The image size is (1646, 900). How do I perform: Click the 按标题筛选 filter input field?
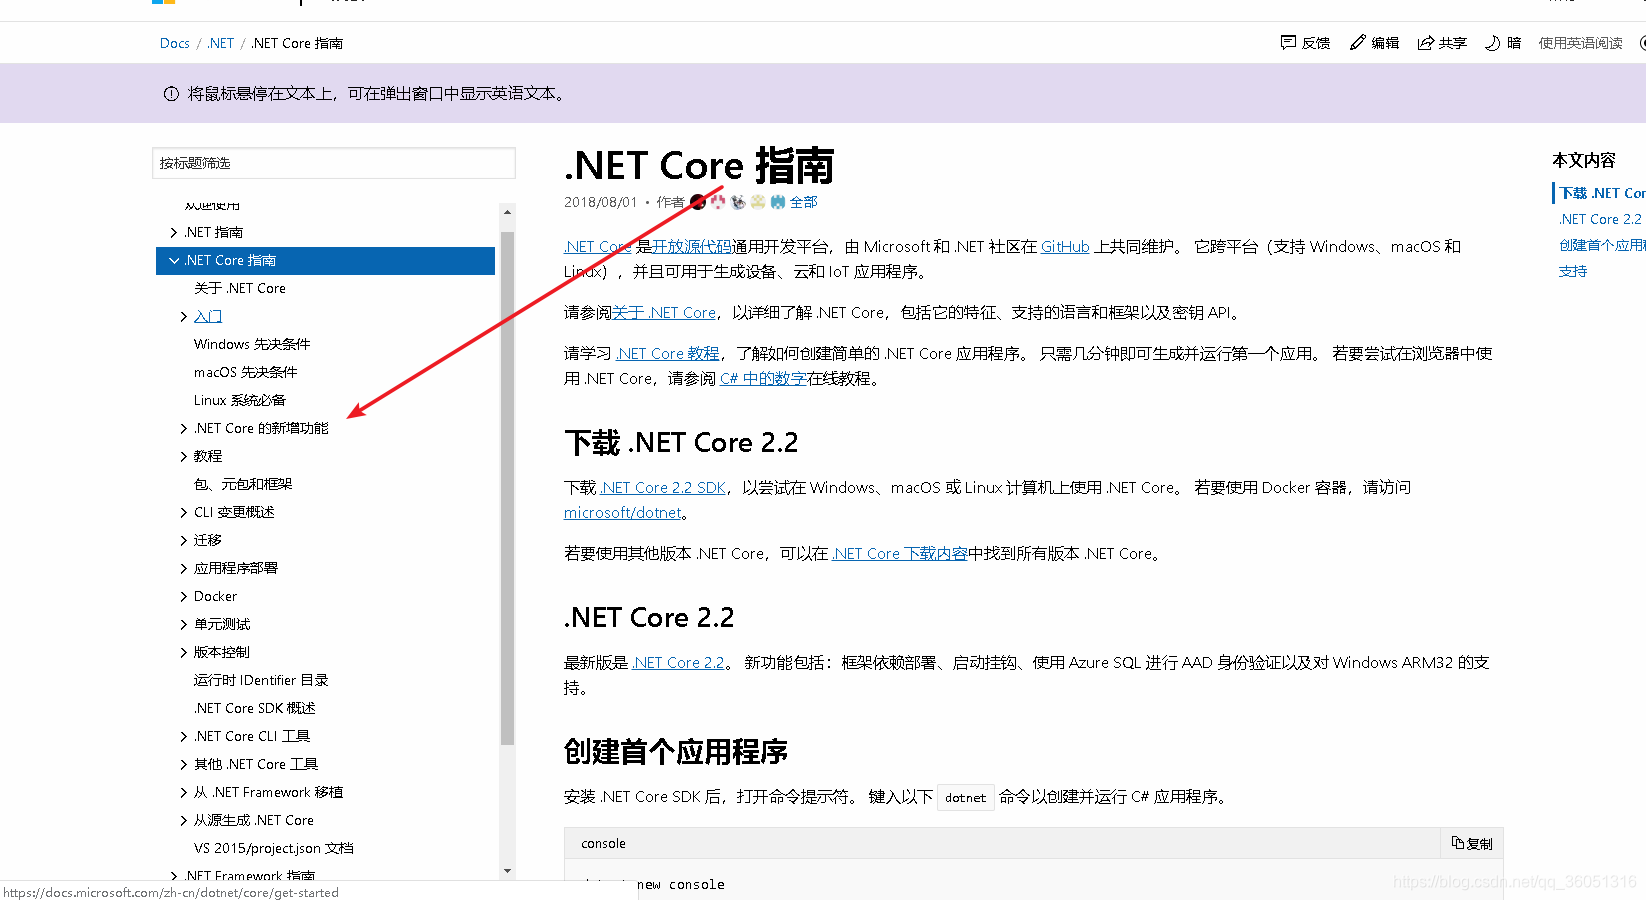[x=334, y=163]
